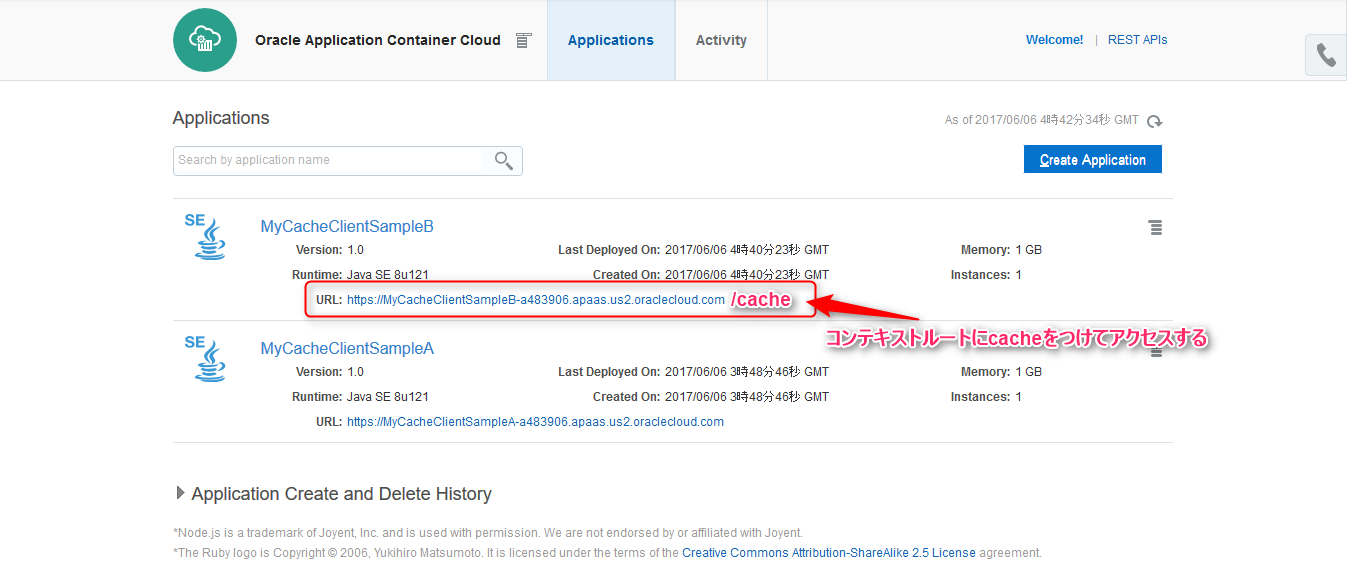Click the search magnifier icon

[504, 160]
